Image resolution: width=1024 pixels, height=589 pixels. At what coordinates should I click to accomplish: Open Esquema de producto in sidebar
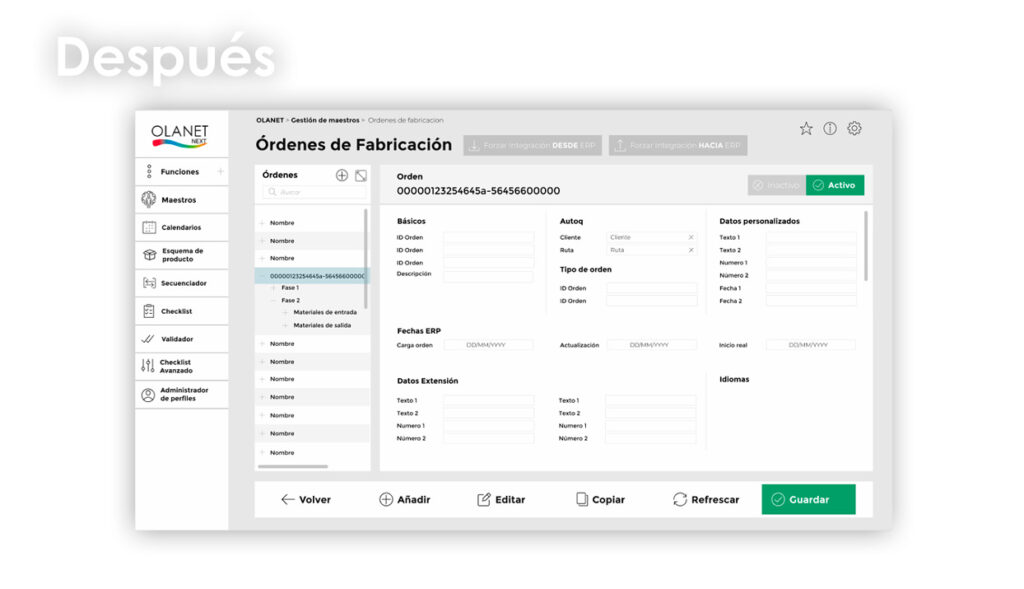[181, 255]
